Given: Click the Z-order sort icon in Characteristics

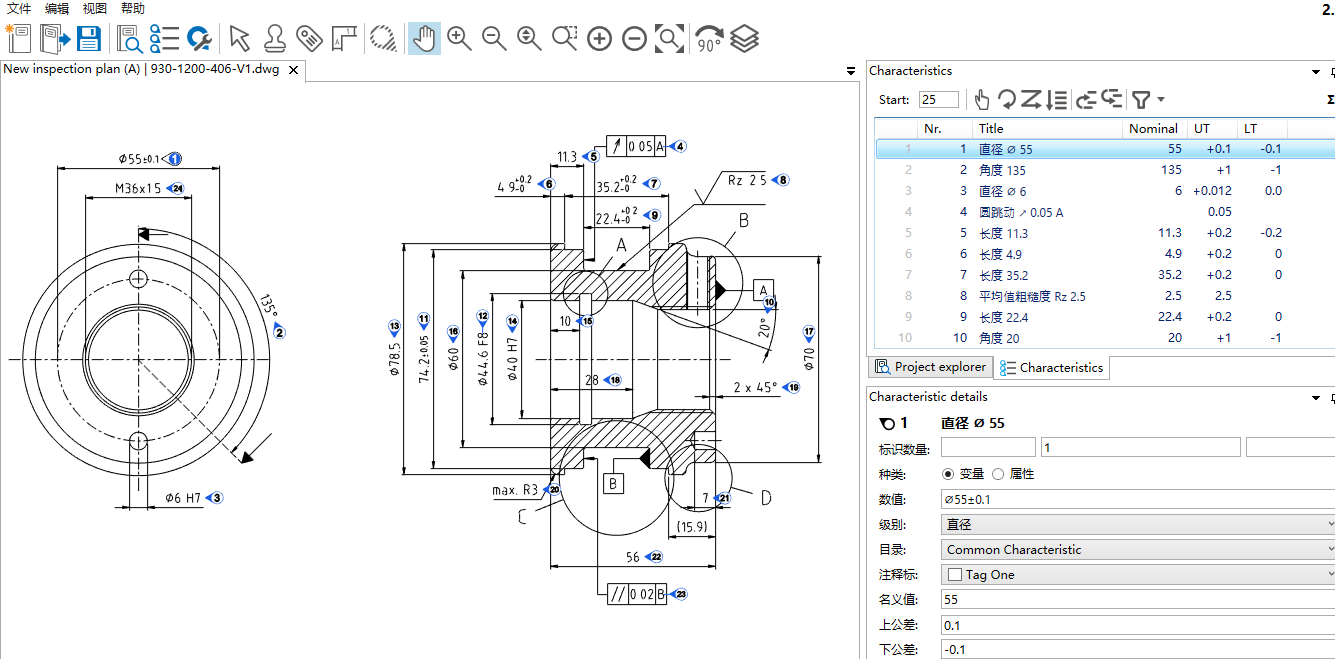Looking at the screenshot, I should [1031, 99].
